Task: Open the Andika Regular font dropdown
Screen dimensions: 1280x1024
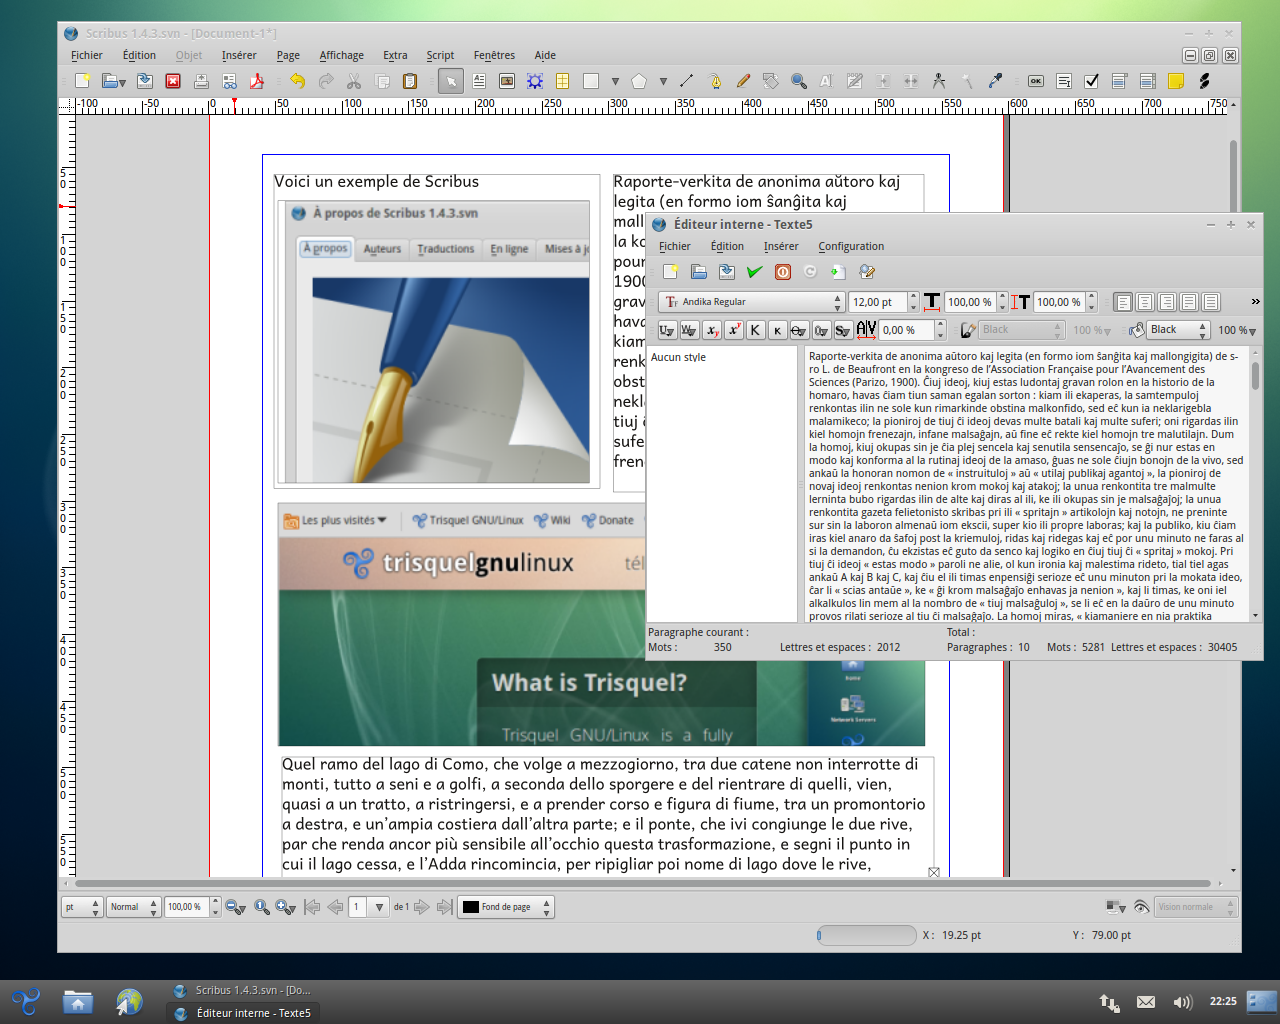Action: (x=752, y=301)
